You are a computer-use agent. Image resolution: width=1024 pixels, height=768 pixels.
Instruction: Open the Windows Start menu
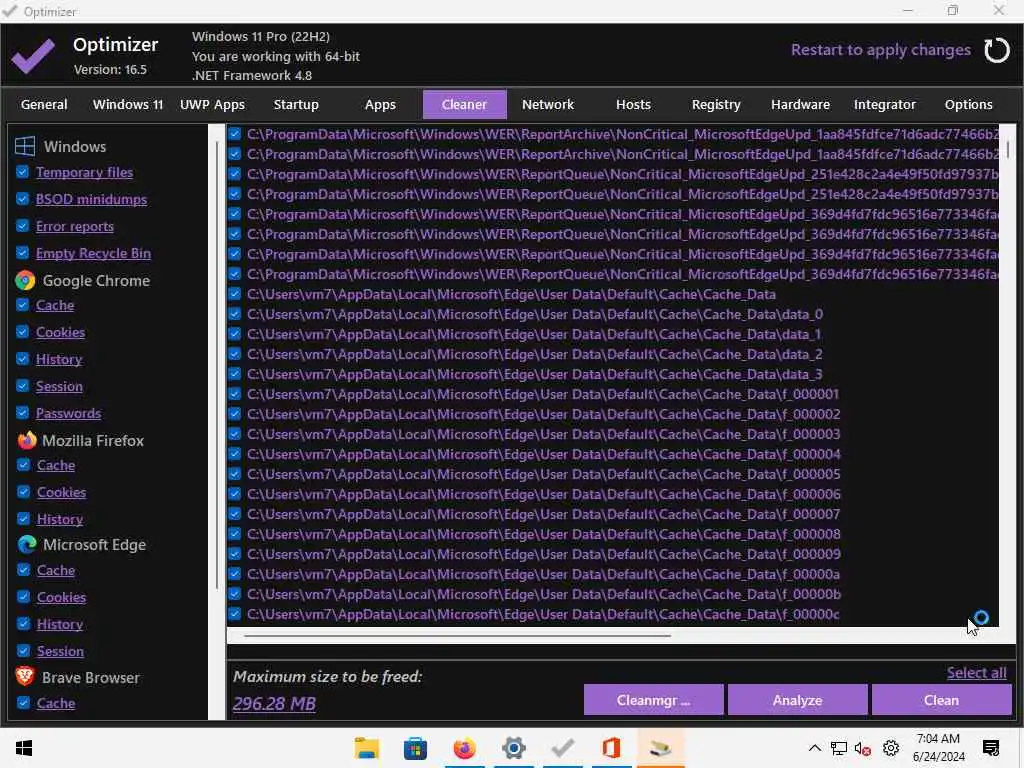(x=24, y=748)
